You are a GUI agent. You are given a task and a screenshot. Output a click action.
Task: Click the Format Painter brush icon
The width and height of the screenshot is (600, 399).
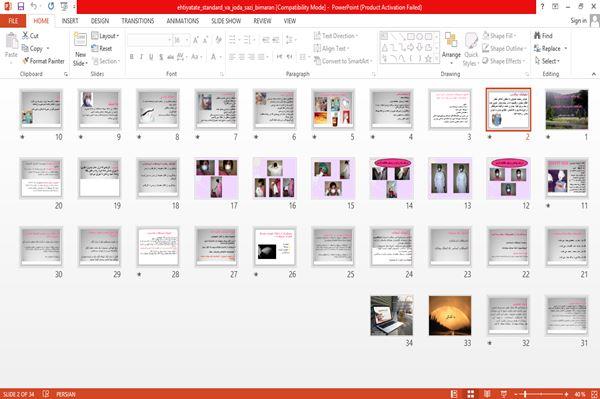click(25, 61)
